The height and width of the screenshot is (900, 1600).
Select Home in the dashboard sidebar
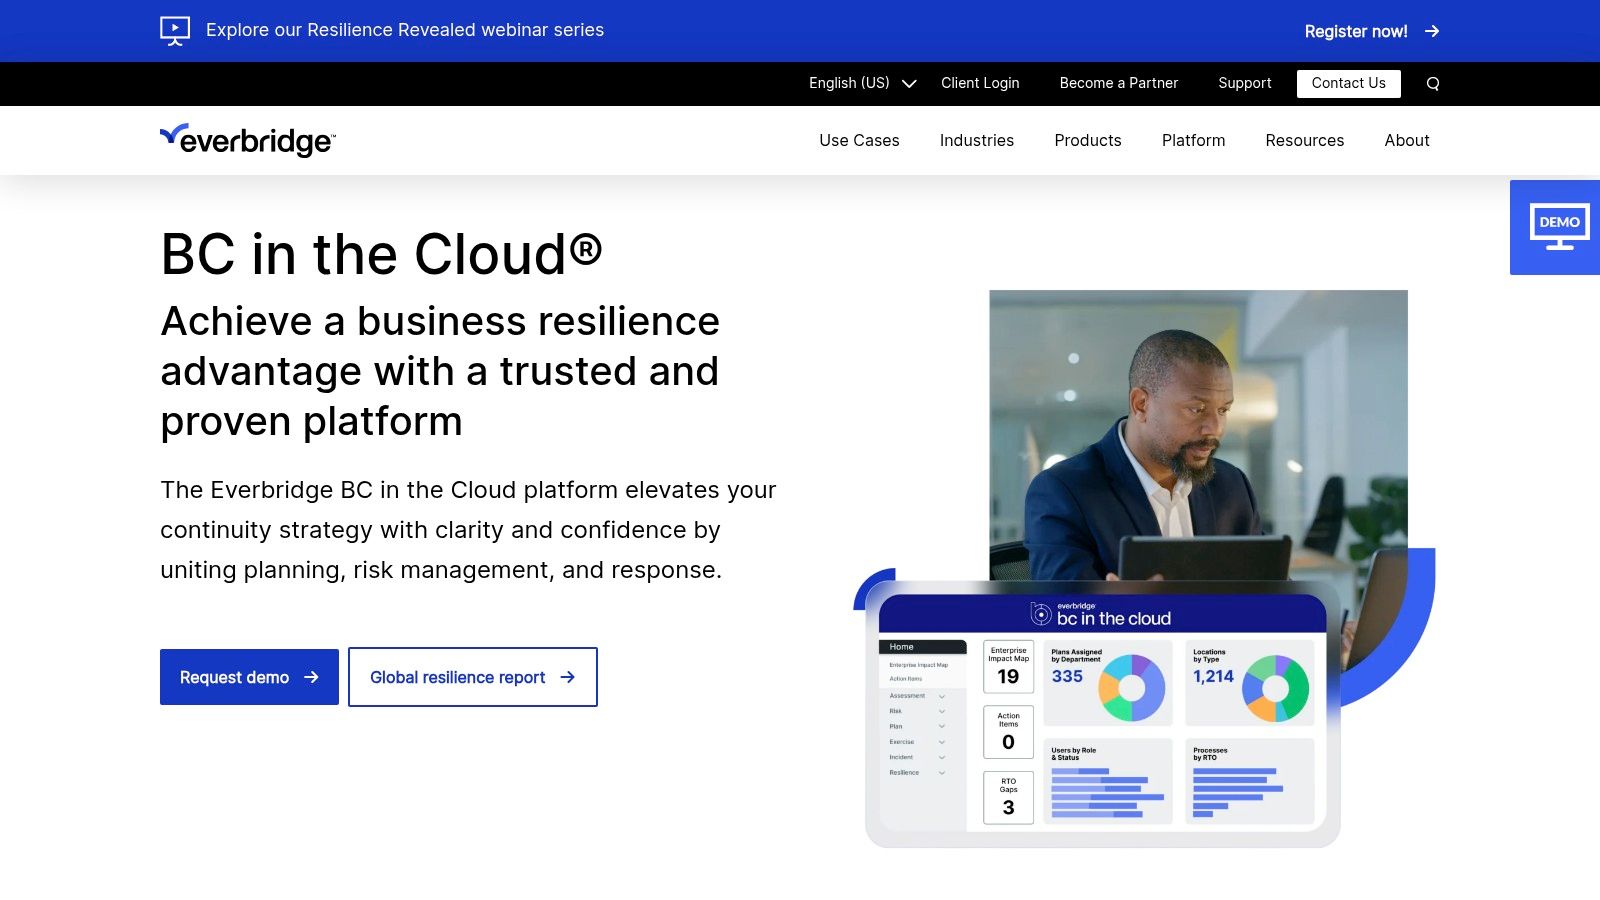pos(902,647)
